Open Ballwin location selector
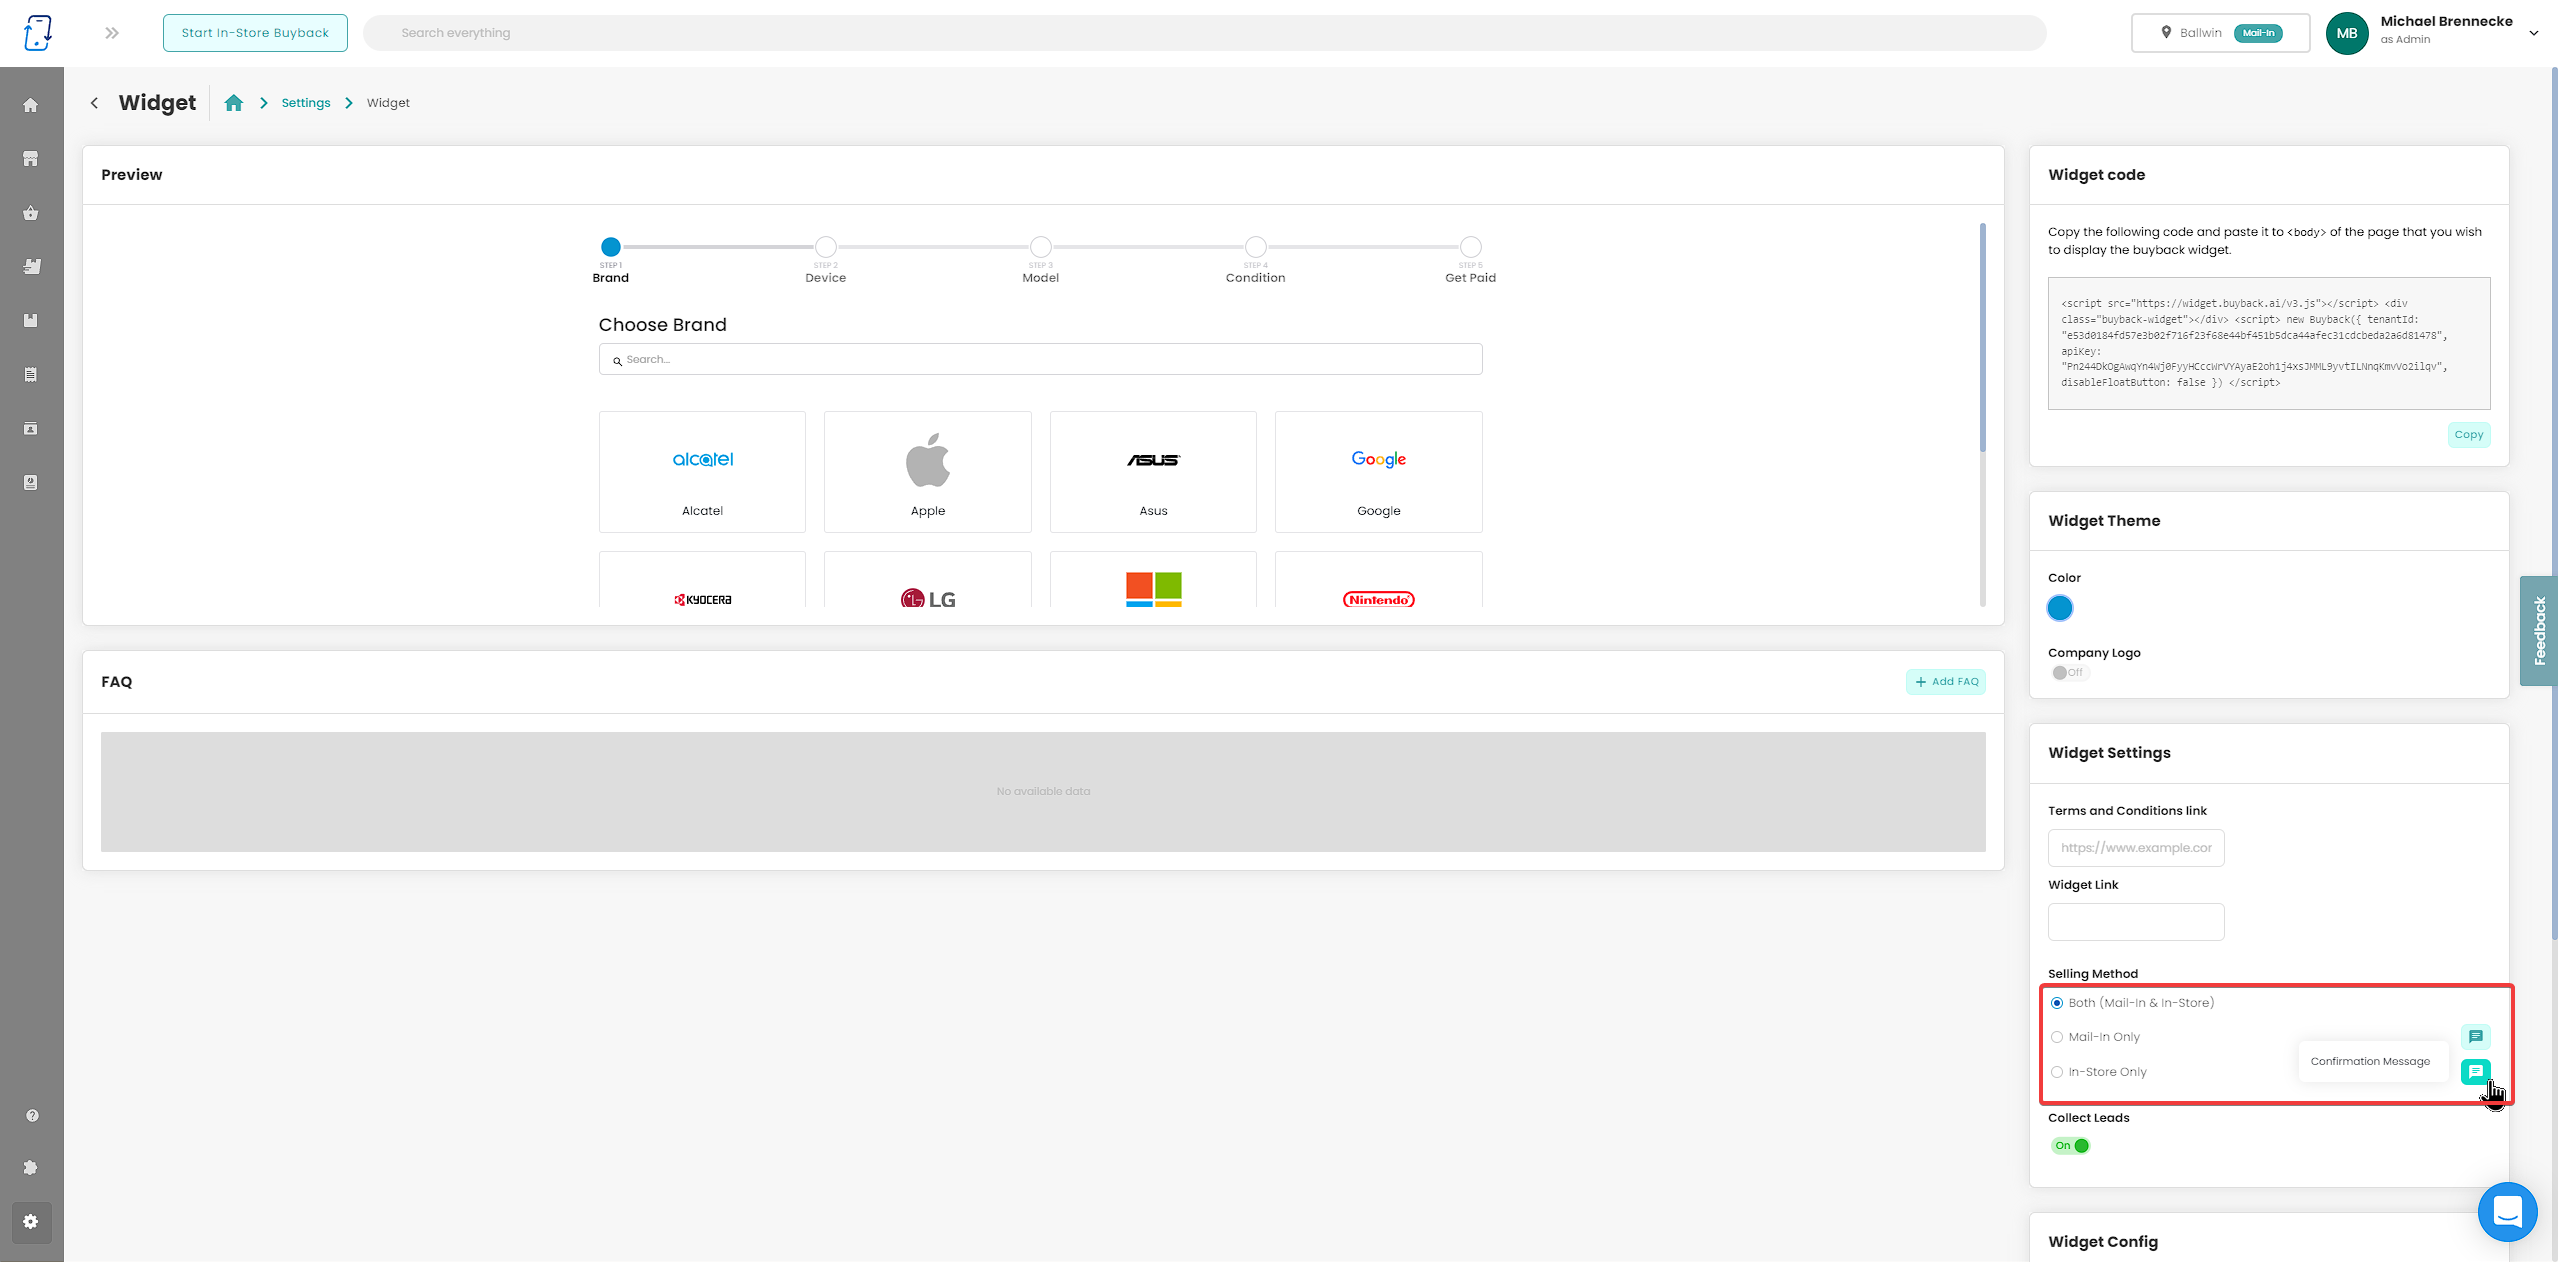Image resolution: width=2558 pixels, height=1262 pixels. (2220, 33)
